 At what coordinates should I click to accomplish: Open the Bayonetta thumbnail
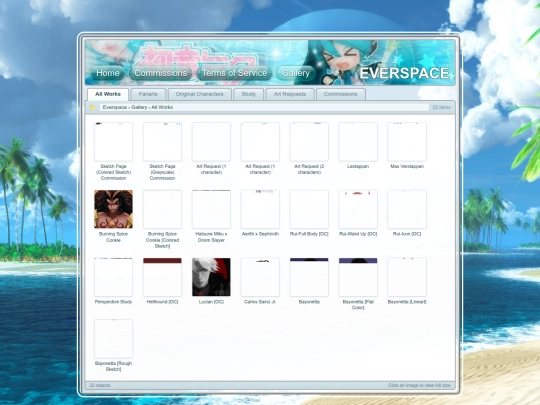pyautogui.click(x=309, y=277)
